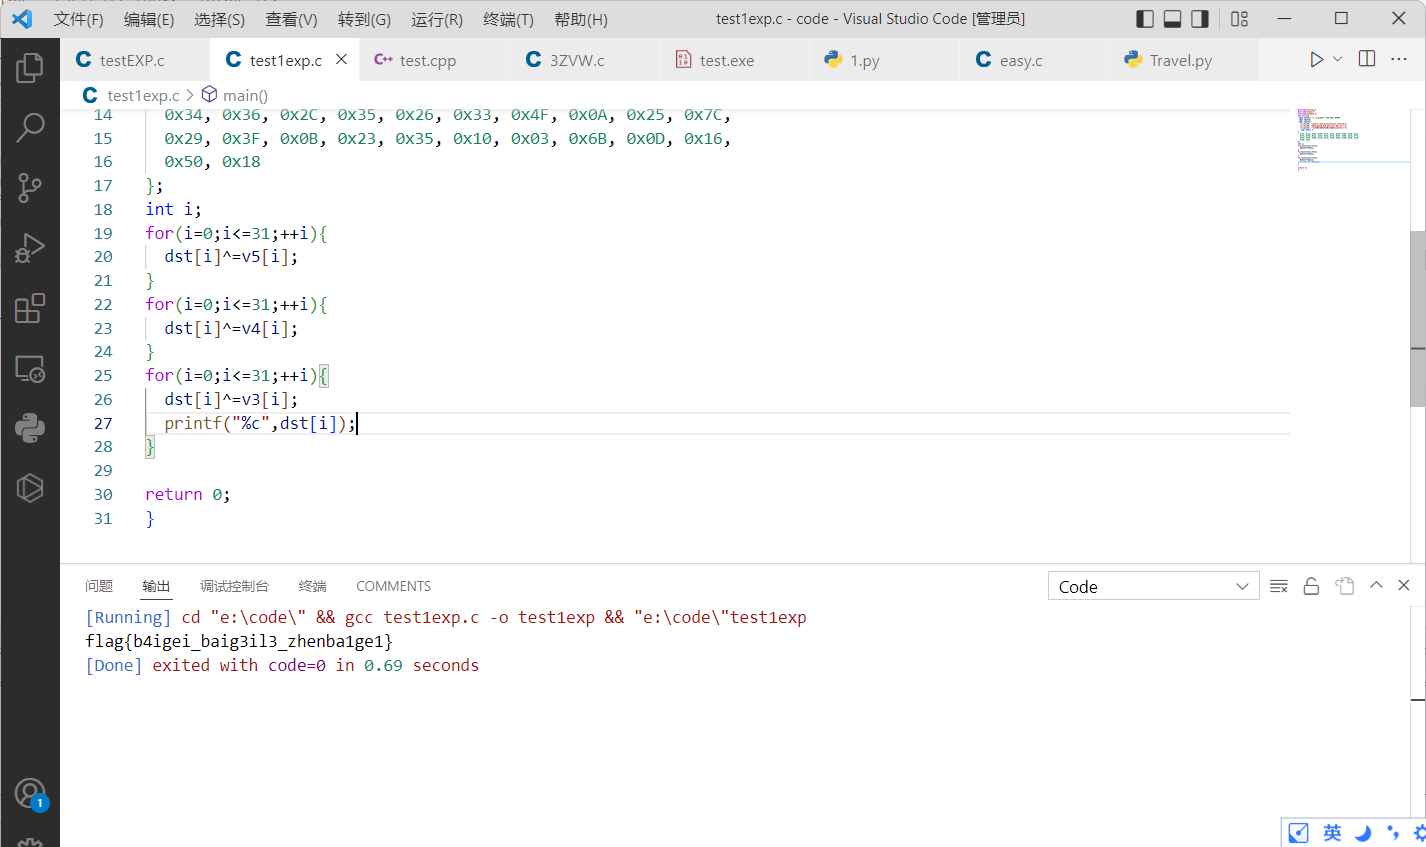Click the '[Done] exited with code=0' output line

tap(282, 665)
